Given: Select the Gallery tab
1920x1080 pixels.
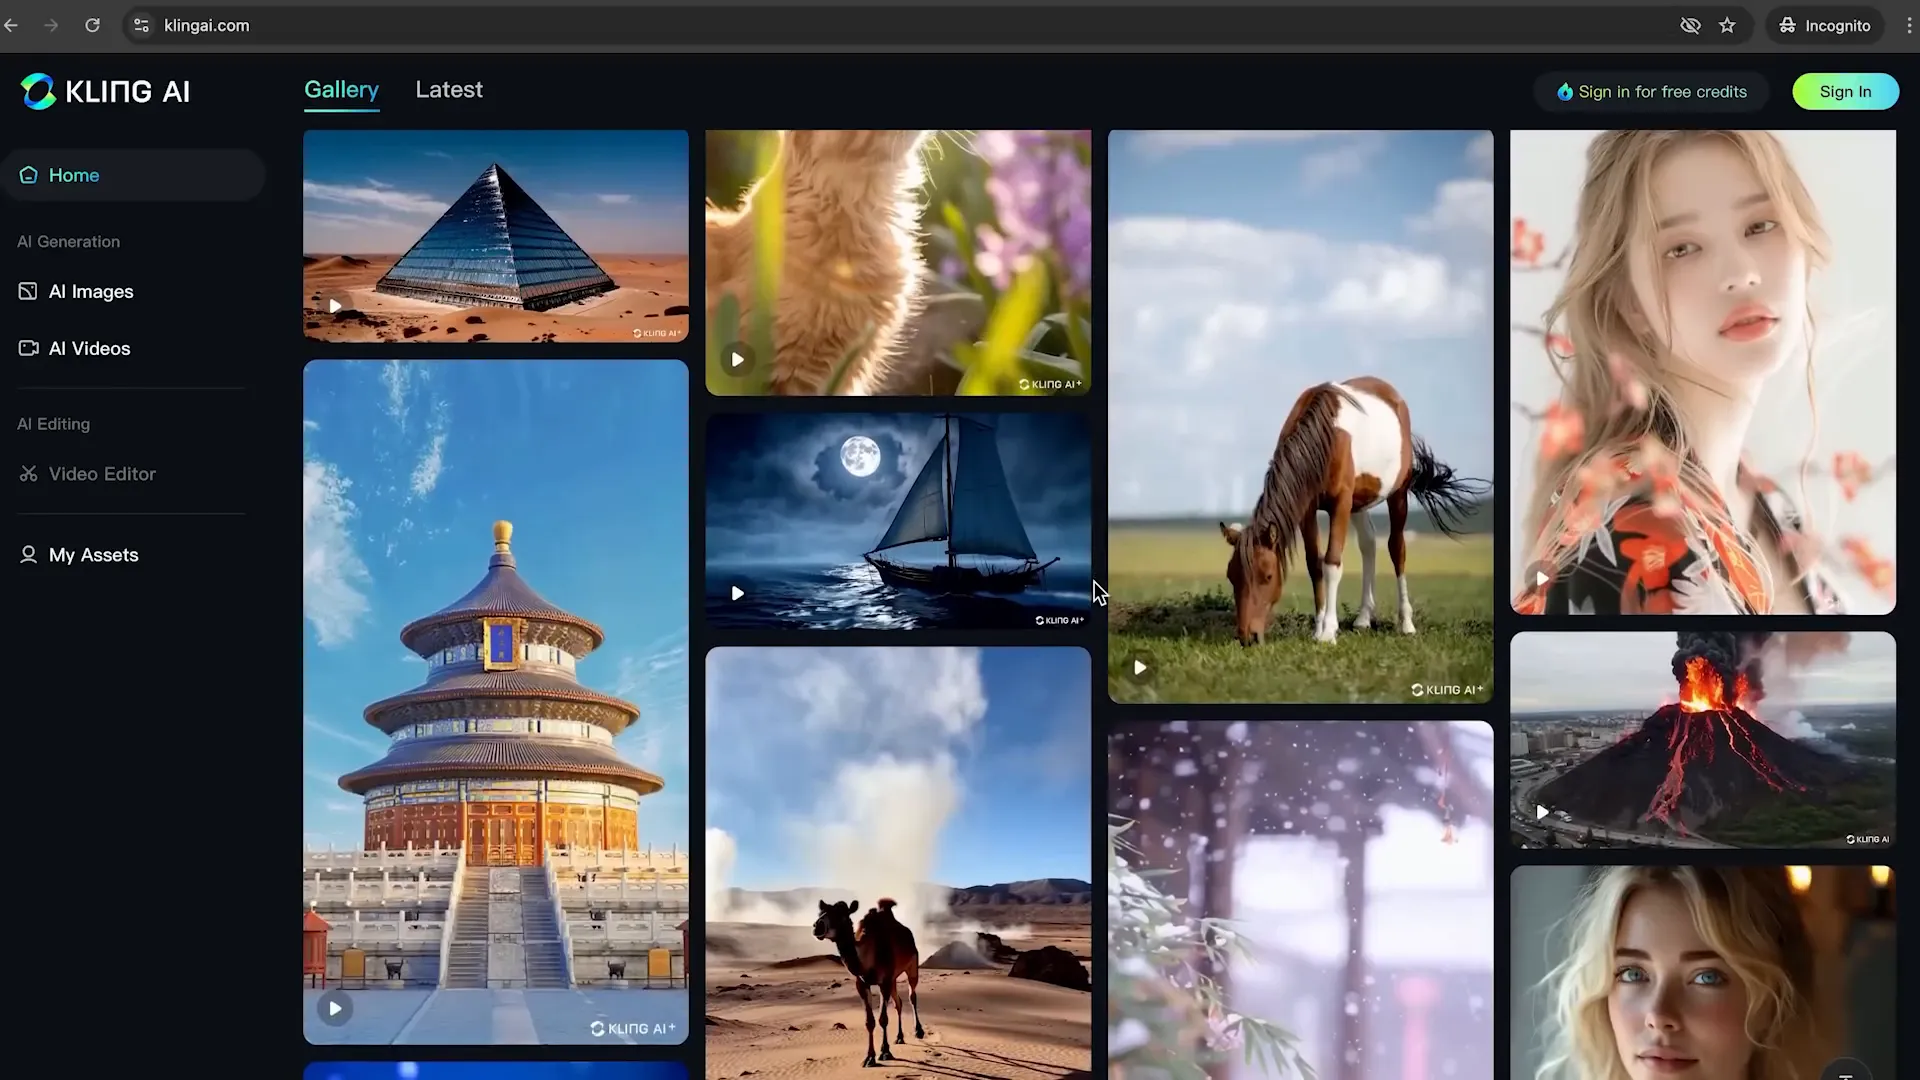Looking at the screenshot, I should pyautogui.click(x=341, y=89).
